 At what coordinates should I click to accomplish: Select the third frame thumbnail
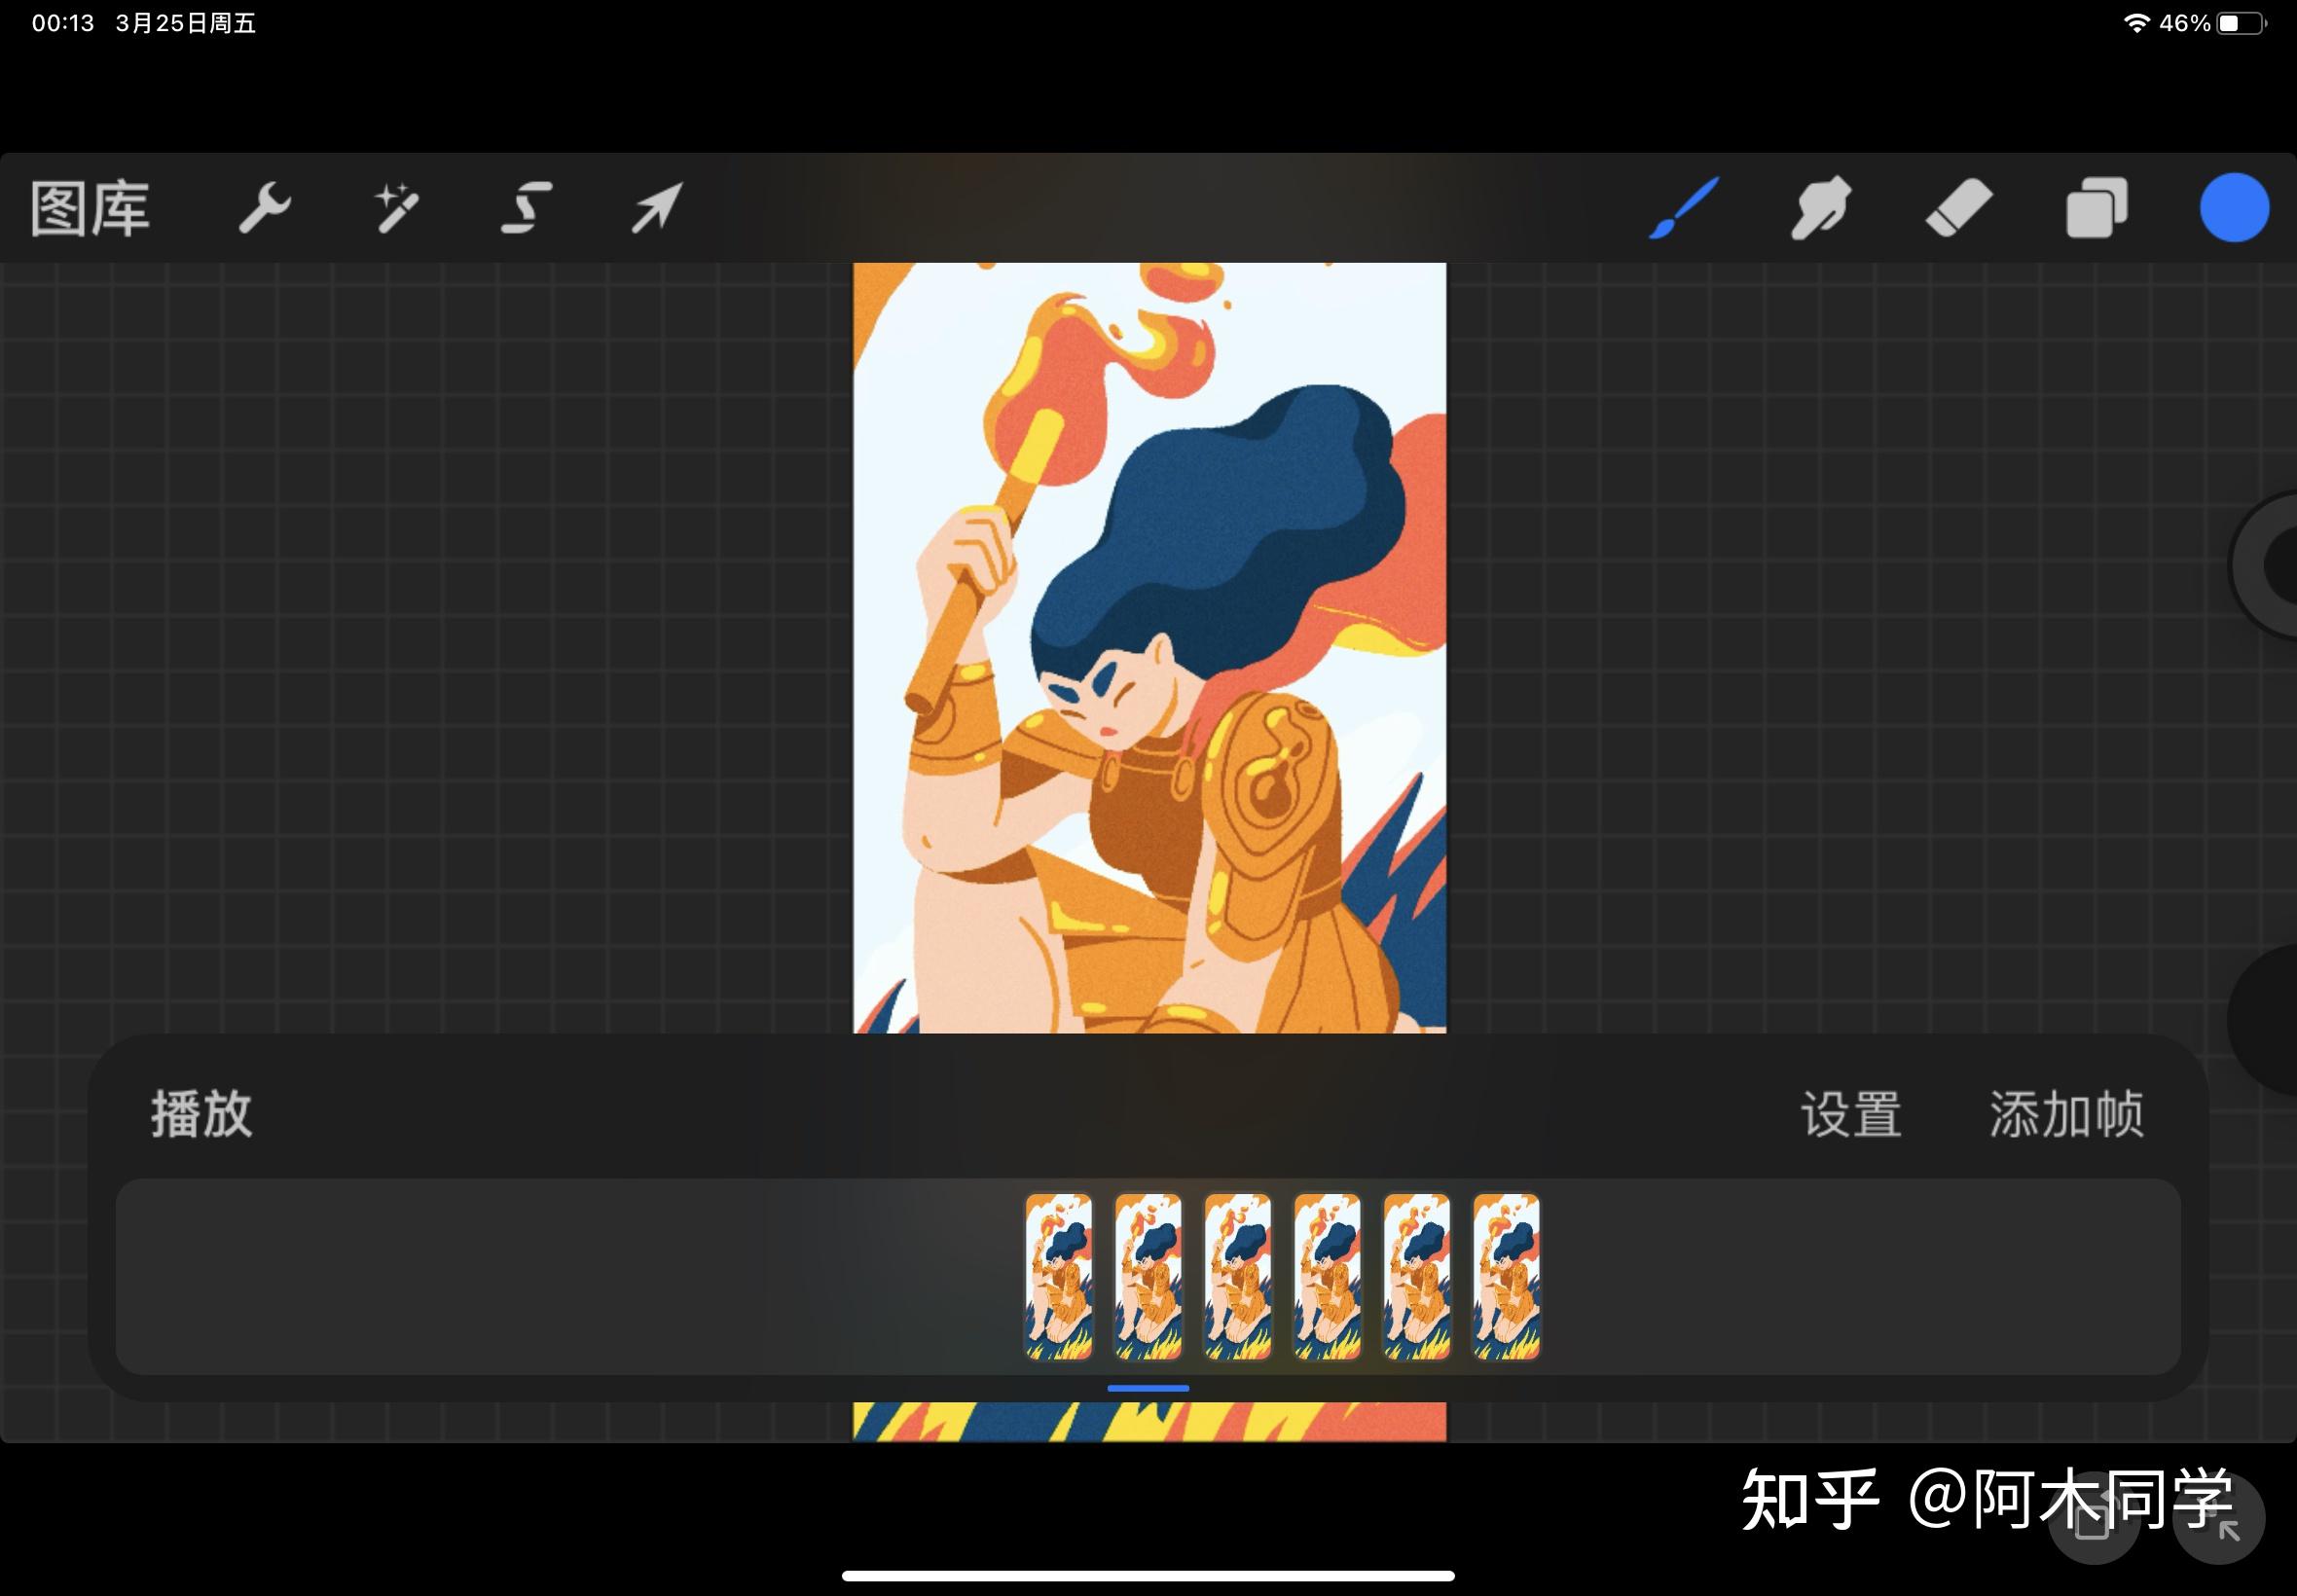coord(1238,1277)
